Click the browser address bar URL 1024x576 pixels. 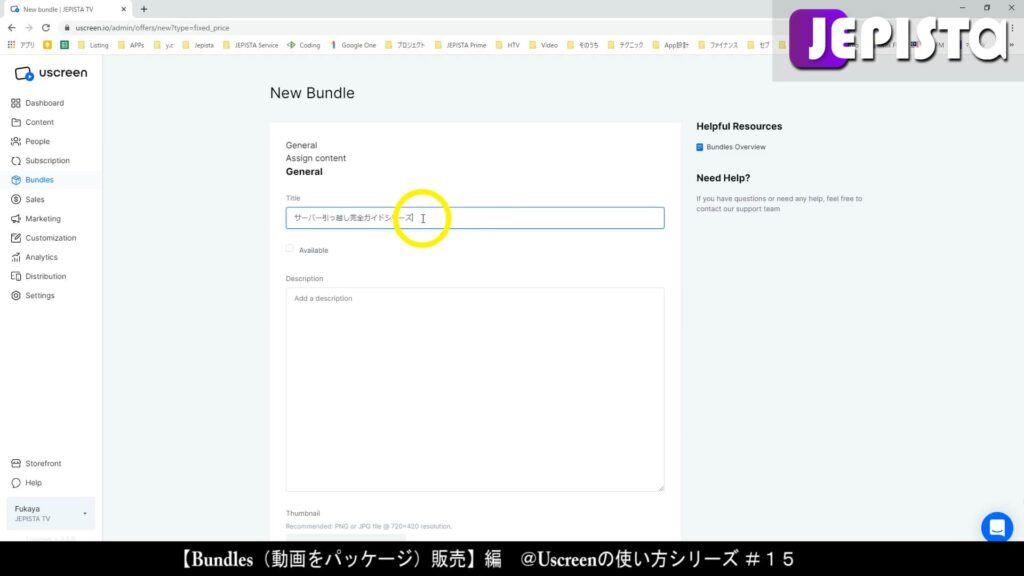click(x=152, y=28)
